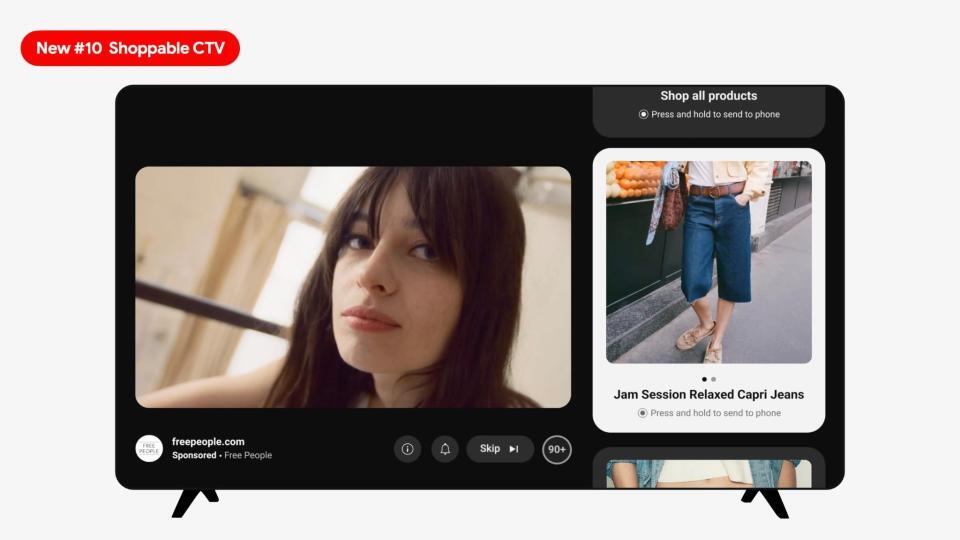Click the second carousel dot indicator

(713, 379)
